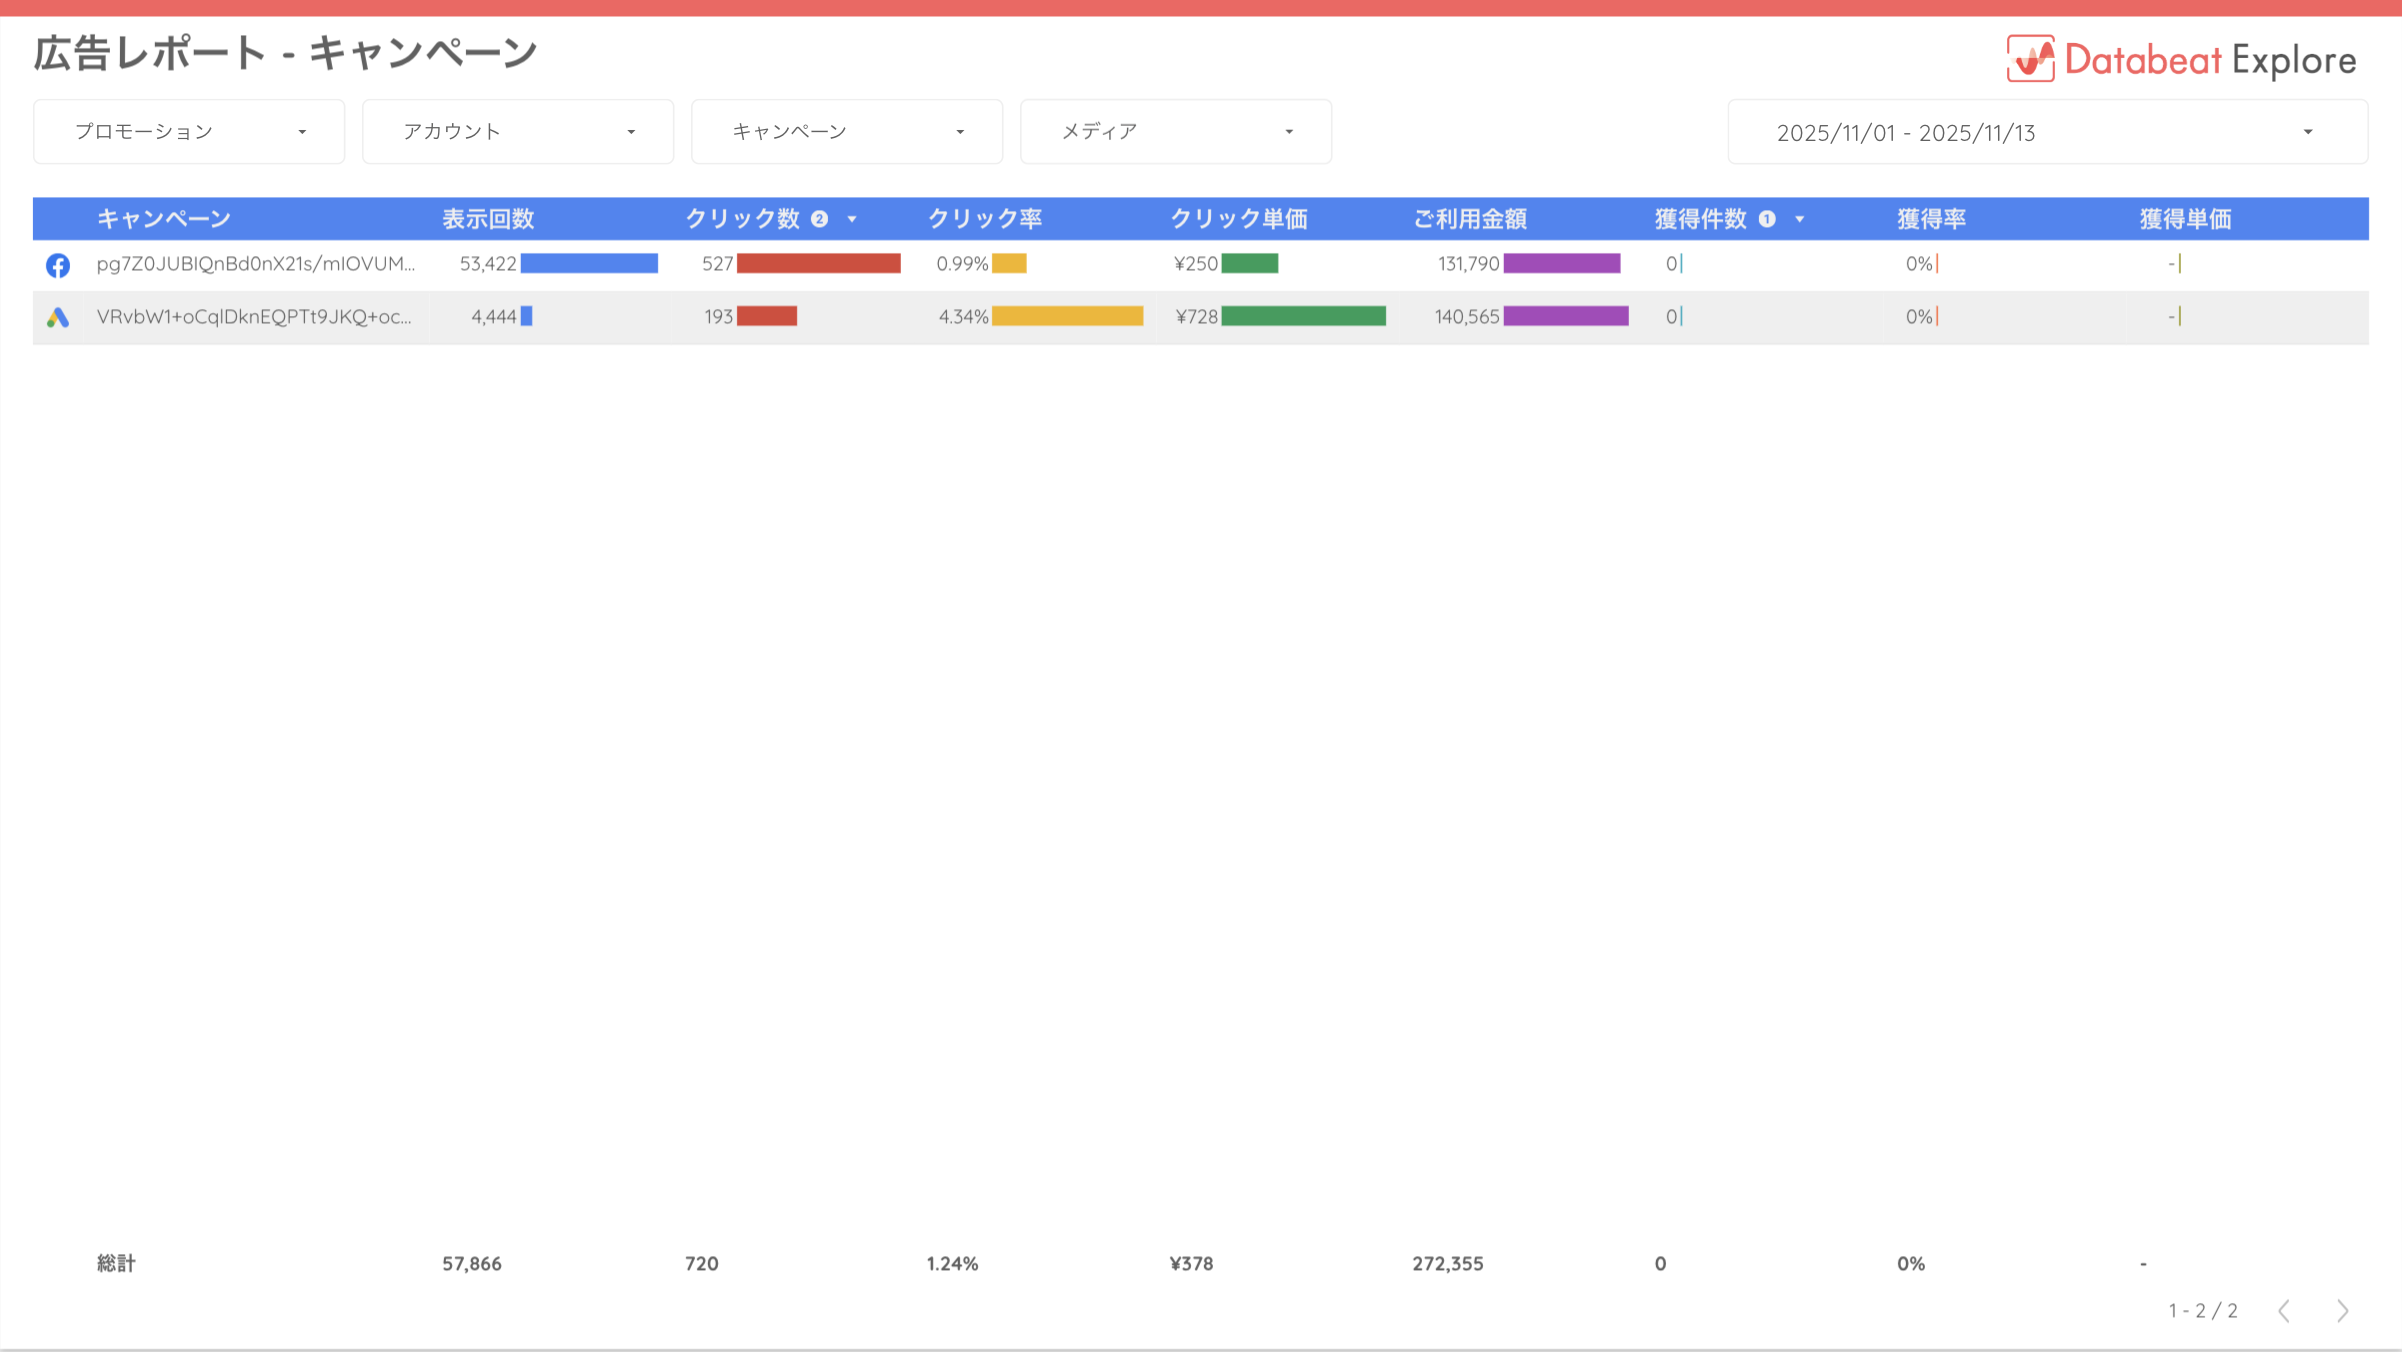Image resolution: width=2402 pixels, height=1352 pixels.
Task: Go to next page arrow
Action: pyautogui.click(x=2342, y=1311)
